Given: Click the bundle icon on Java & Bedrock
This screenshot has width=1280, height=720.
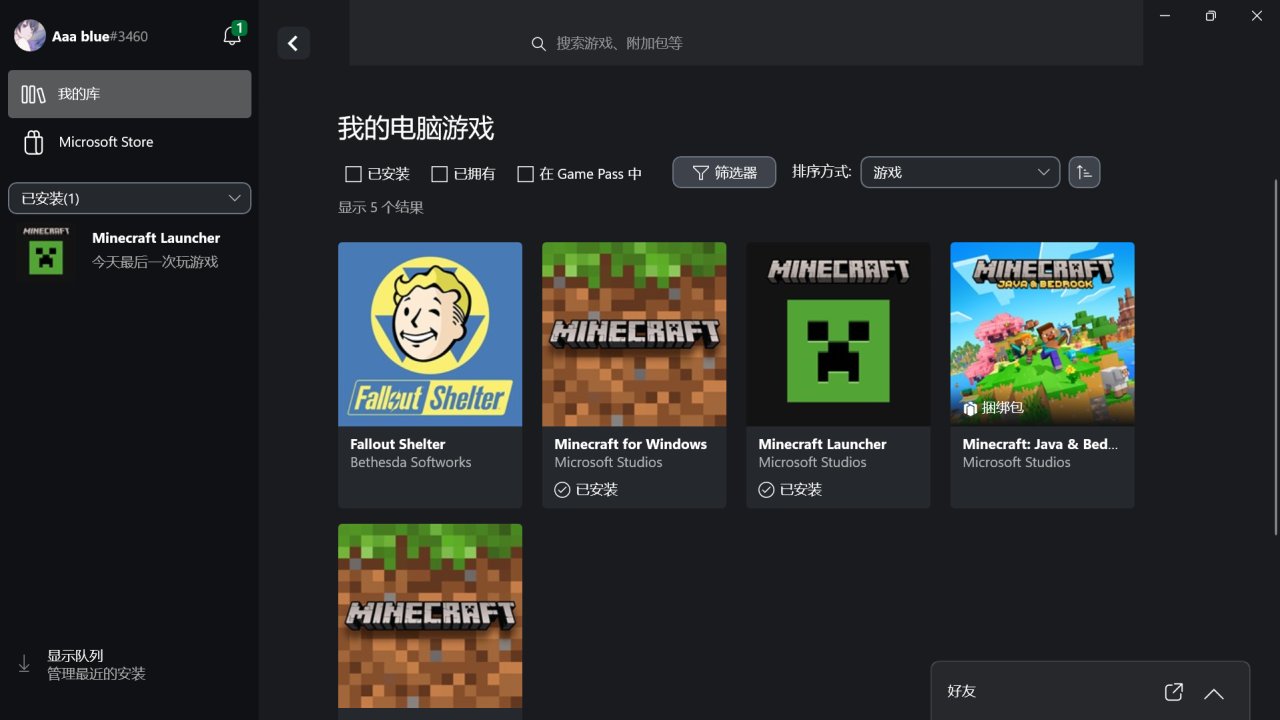Looking at the screenshot, I should tap(969, 409).
